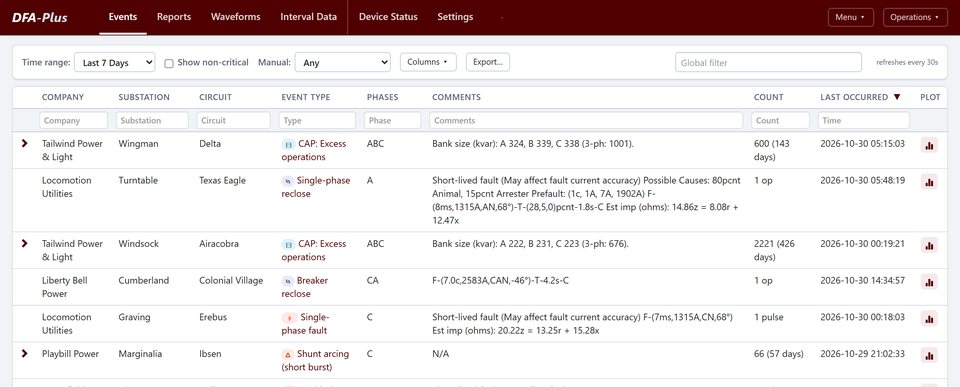Open the Manual filter dropdown
This screenshot has height=387, width=960.
[x=342, y=62]
